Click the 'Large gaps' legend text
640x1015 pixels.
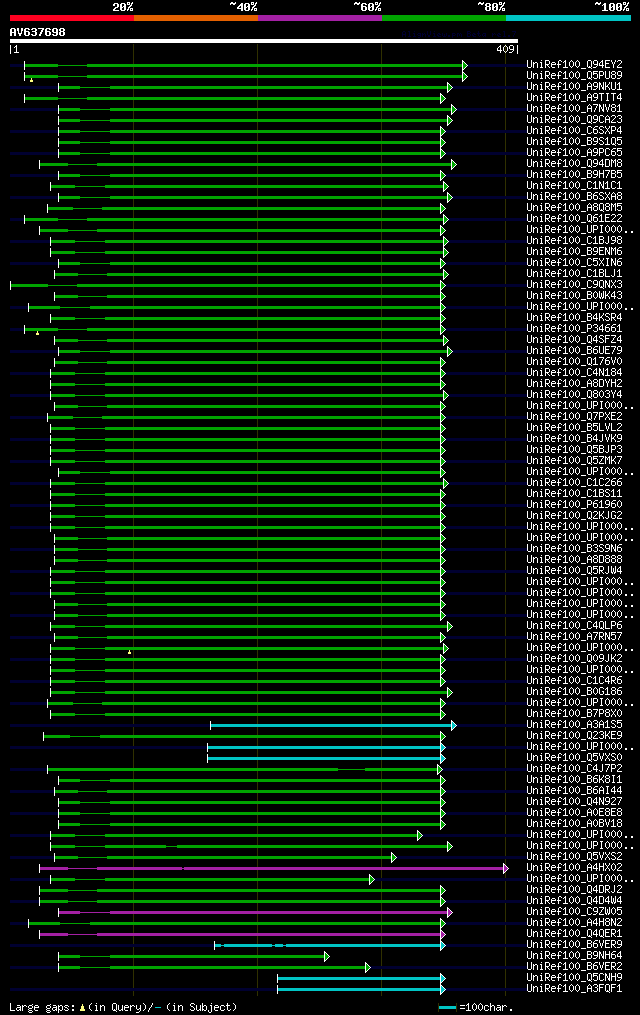43,1008
